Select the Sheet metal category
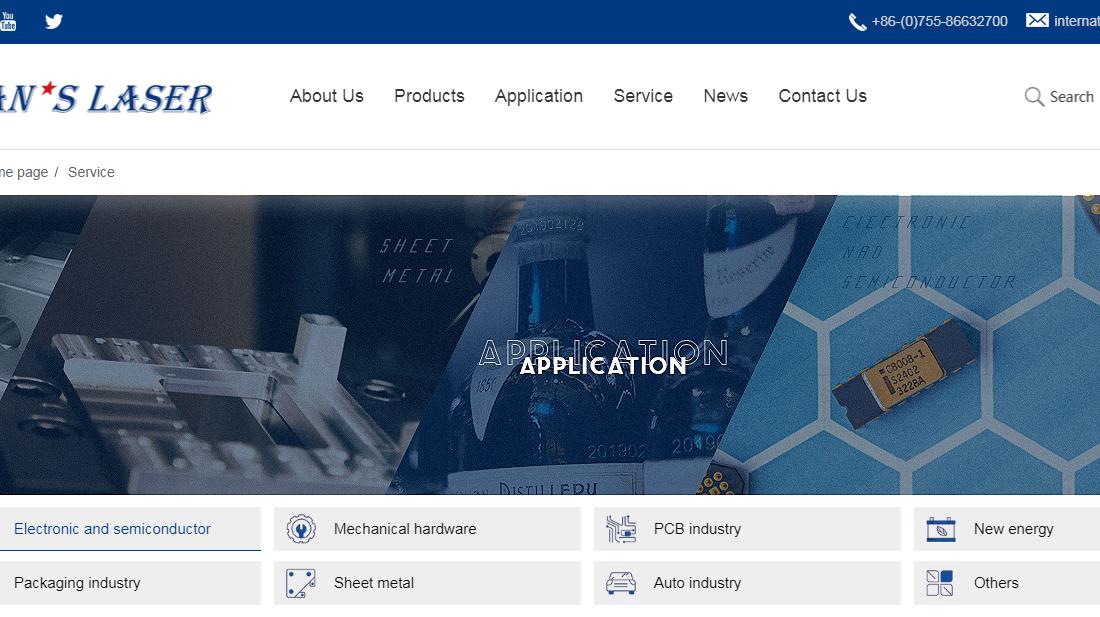The height and width of the screenshot is (617, 1100). click(427, 583)
